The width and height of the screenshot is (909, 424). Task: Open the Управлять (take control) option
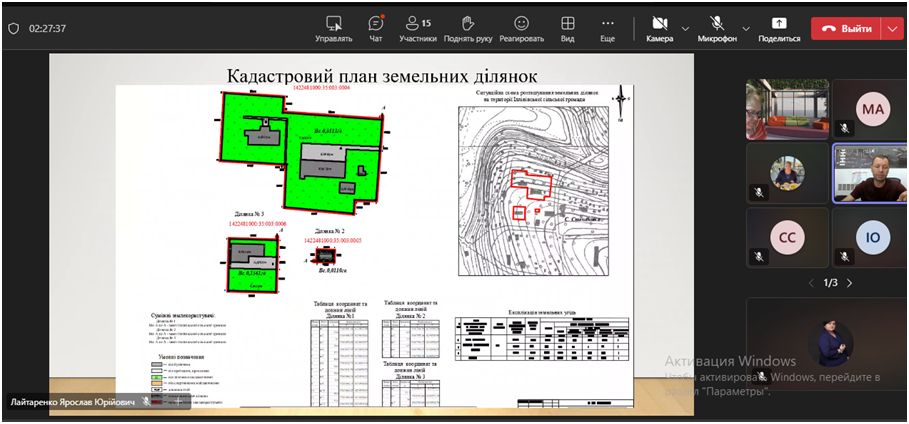click(333, 28)
